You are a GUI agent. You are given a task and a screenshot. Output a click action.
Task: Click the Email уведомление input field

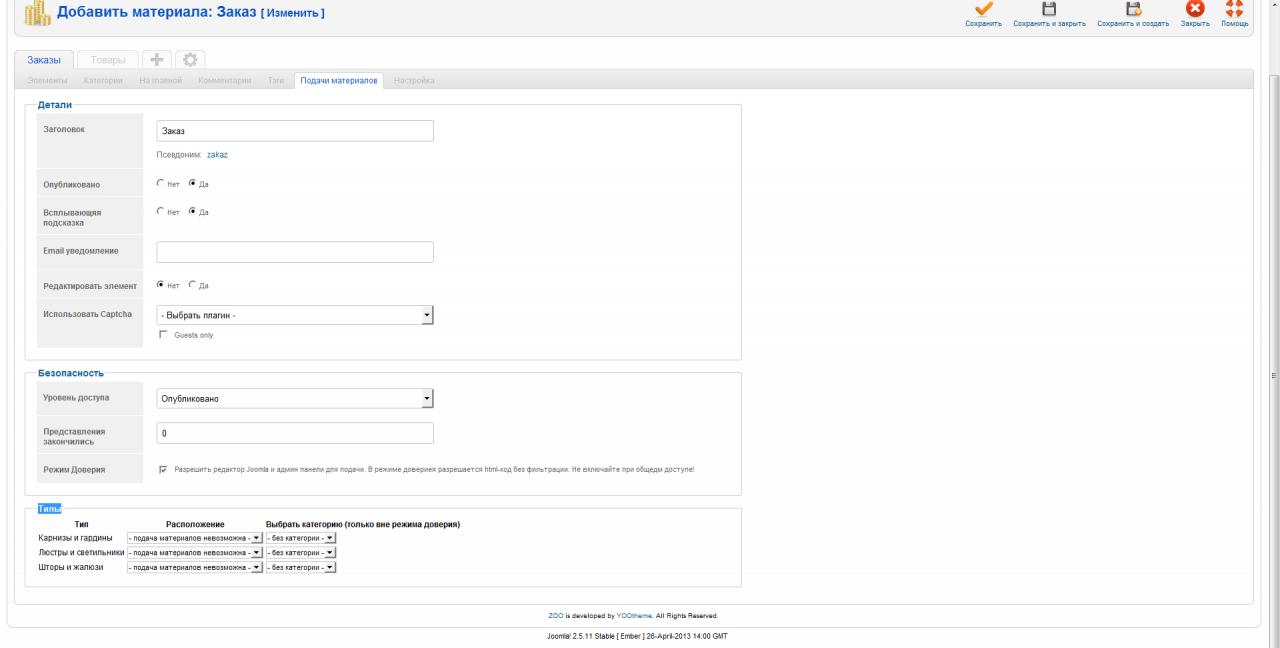[x=295, y=252]
